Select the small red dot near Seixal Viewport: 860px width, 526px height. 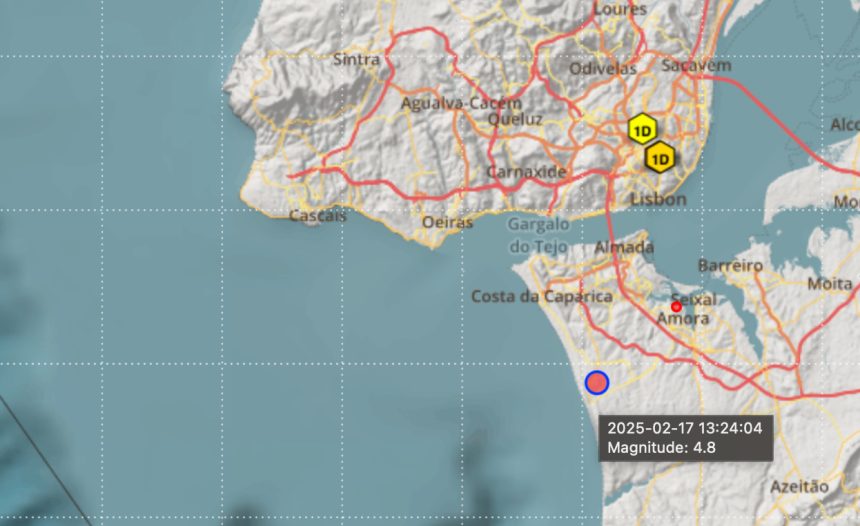pos(676,307)
